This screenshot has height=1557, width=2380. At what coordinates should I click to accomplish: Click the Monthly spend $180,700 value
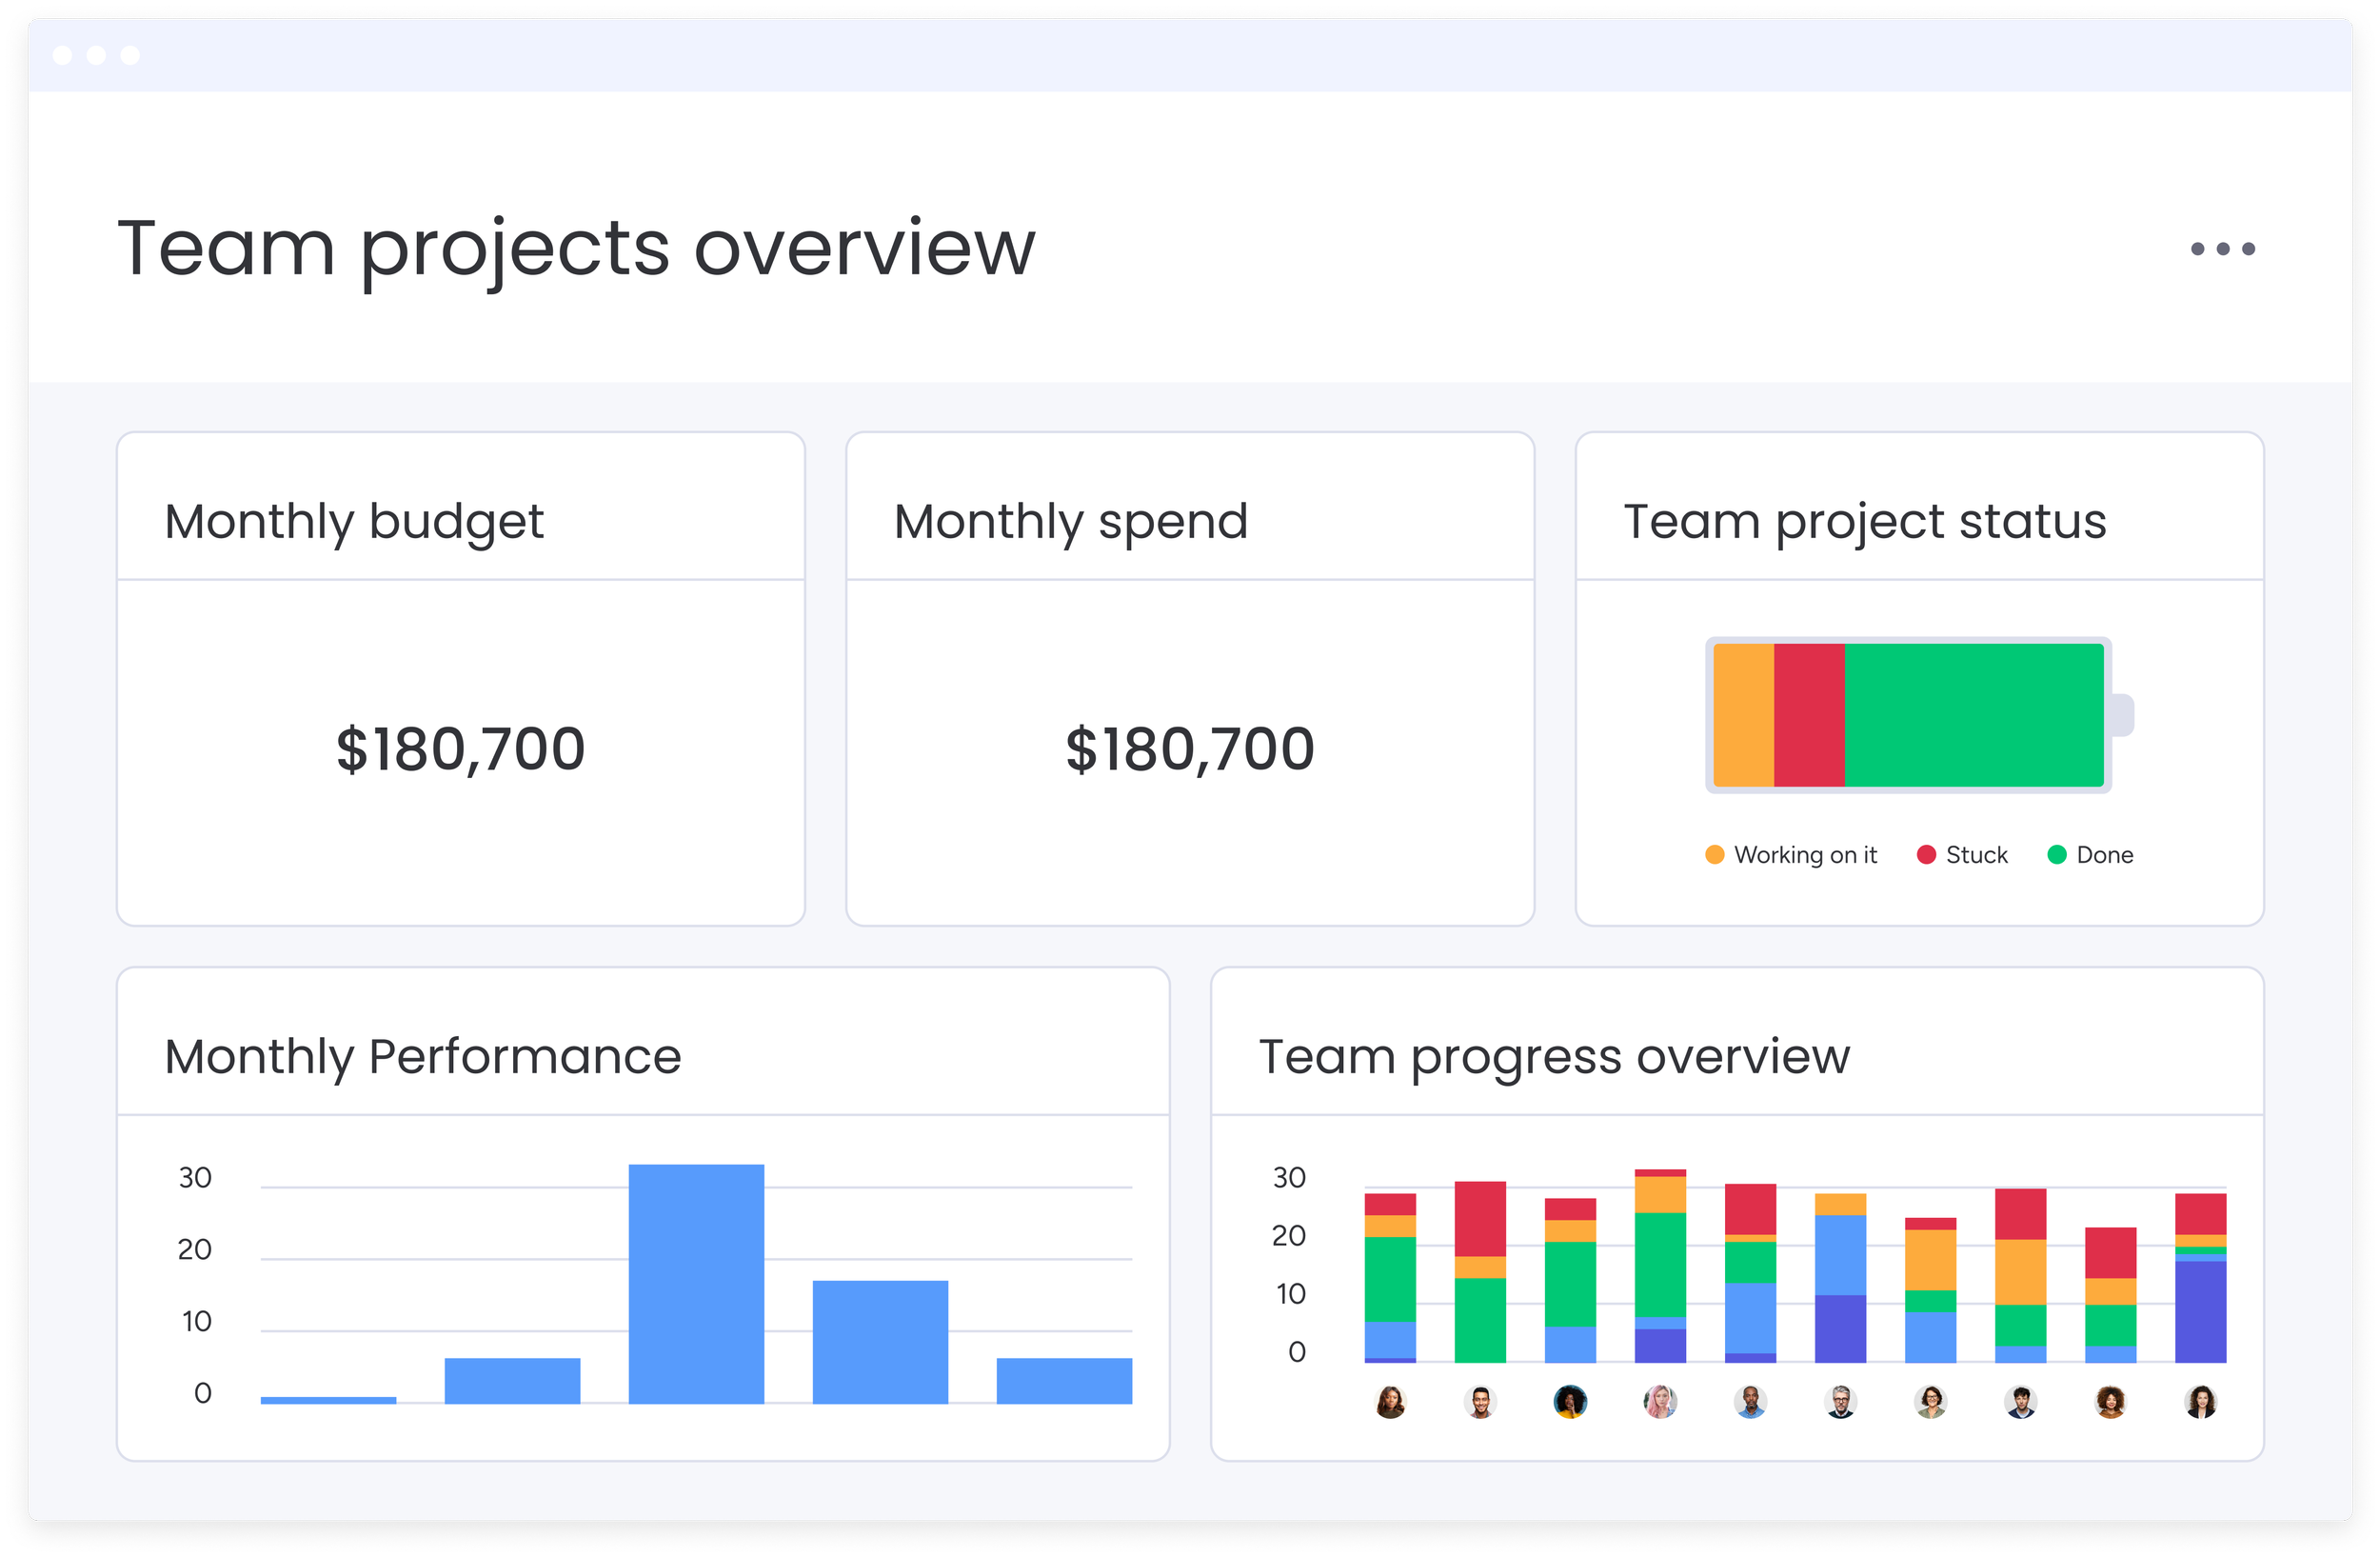point(1189,749)
